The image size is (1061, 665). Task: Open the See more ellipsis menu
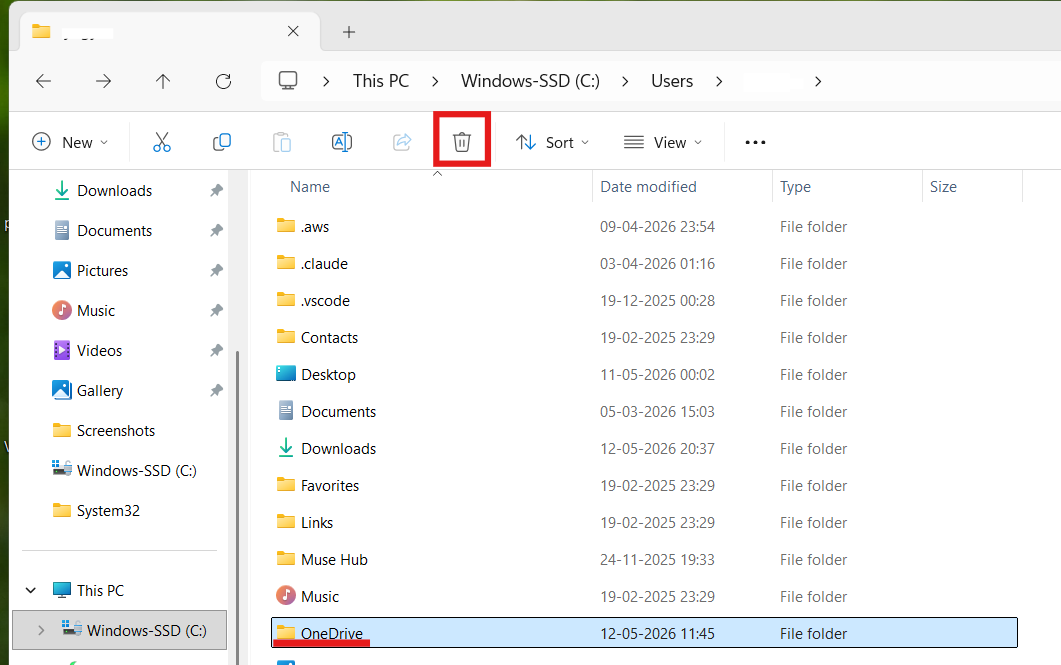click(755, 142)
